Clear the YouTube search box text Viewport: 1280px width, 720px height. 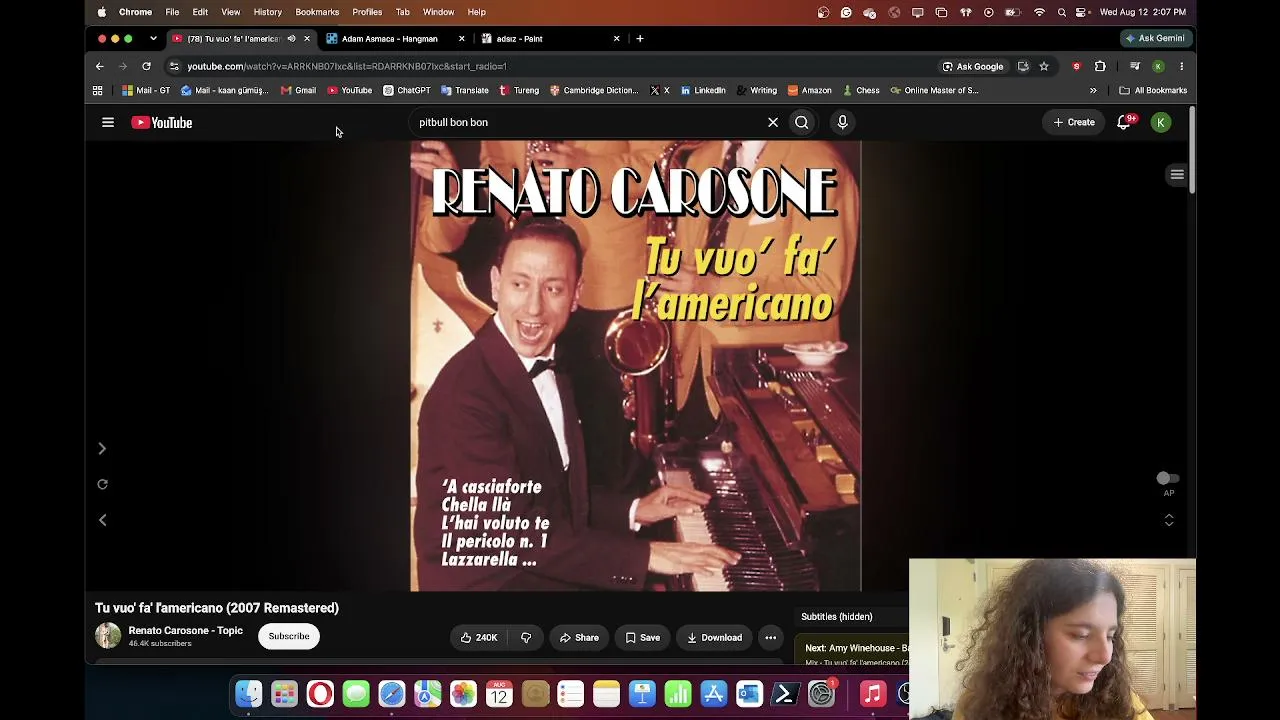[773, 122]
